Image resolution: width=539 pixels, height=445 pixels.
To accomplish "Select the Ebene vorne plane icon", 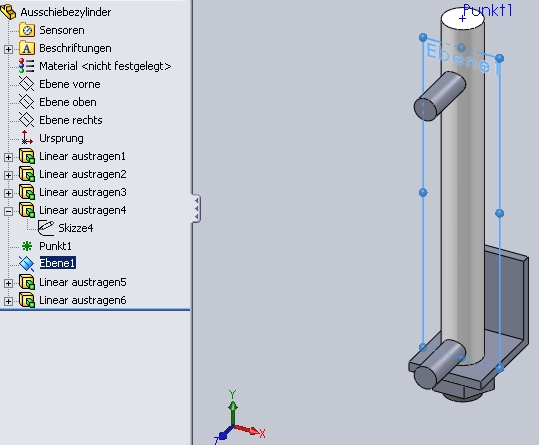I will (x=27, y=84).
